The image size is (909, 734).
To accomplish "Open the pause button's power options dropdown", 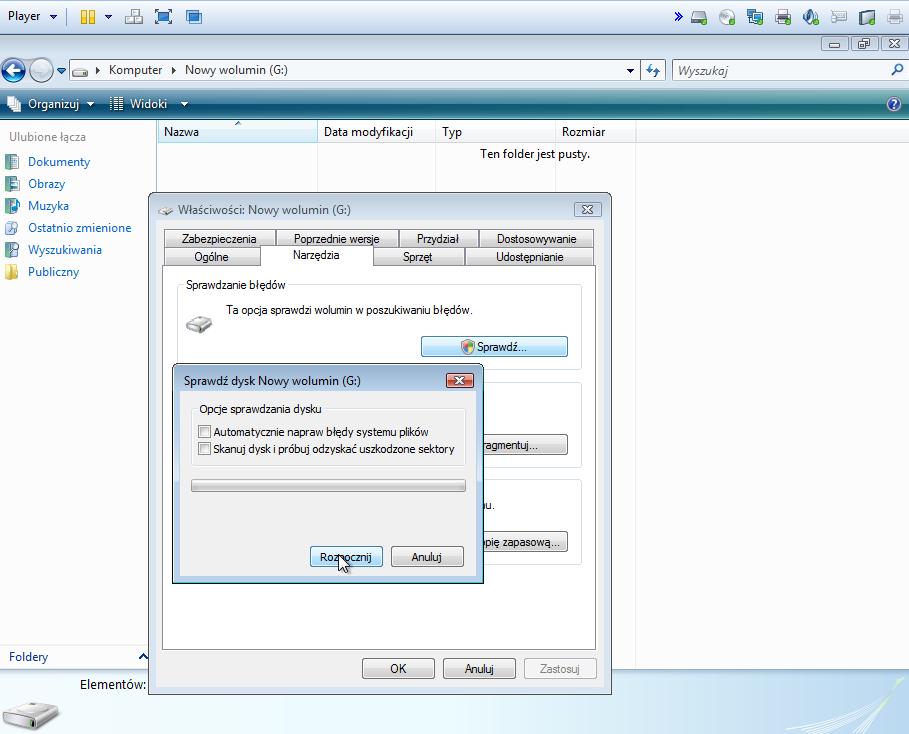I will tap(108, 17).
